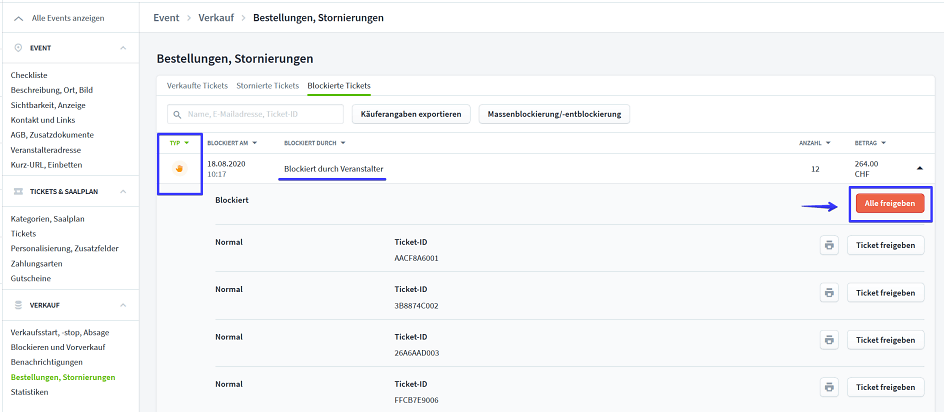Switch to Verkaufte Tickets tab
The height and width of the screenshot is (412, 944).
(197, 86)
